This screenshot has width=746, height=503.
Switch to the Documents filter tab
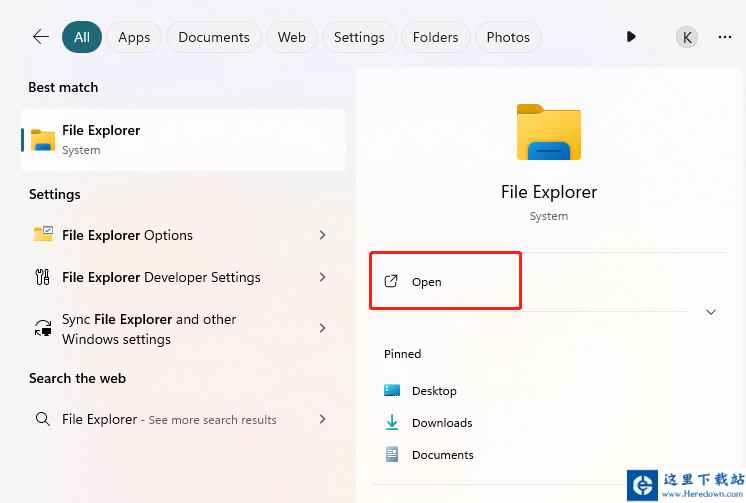(x=214, y=37)
